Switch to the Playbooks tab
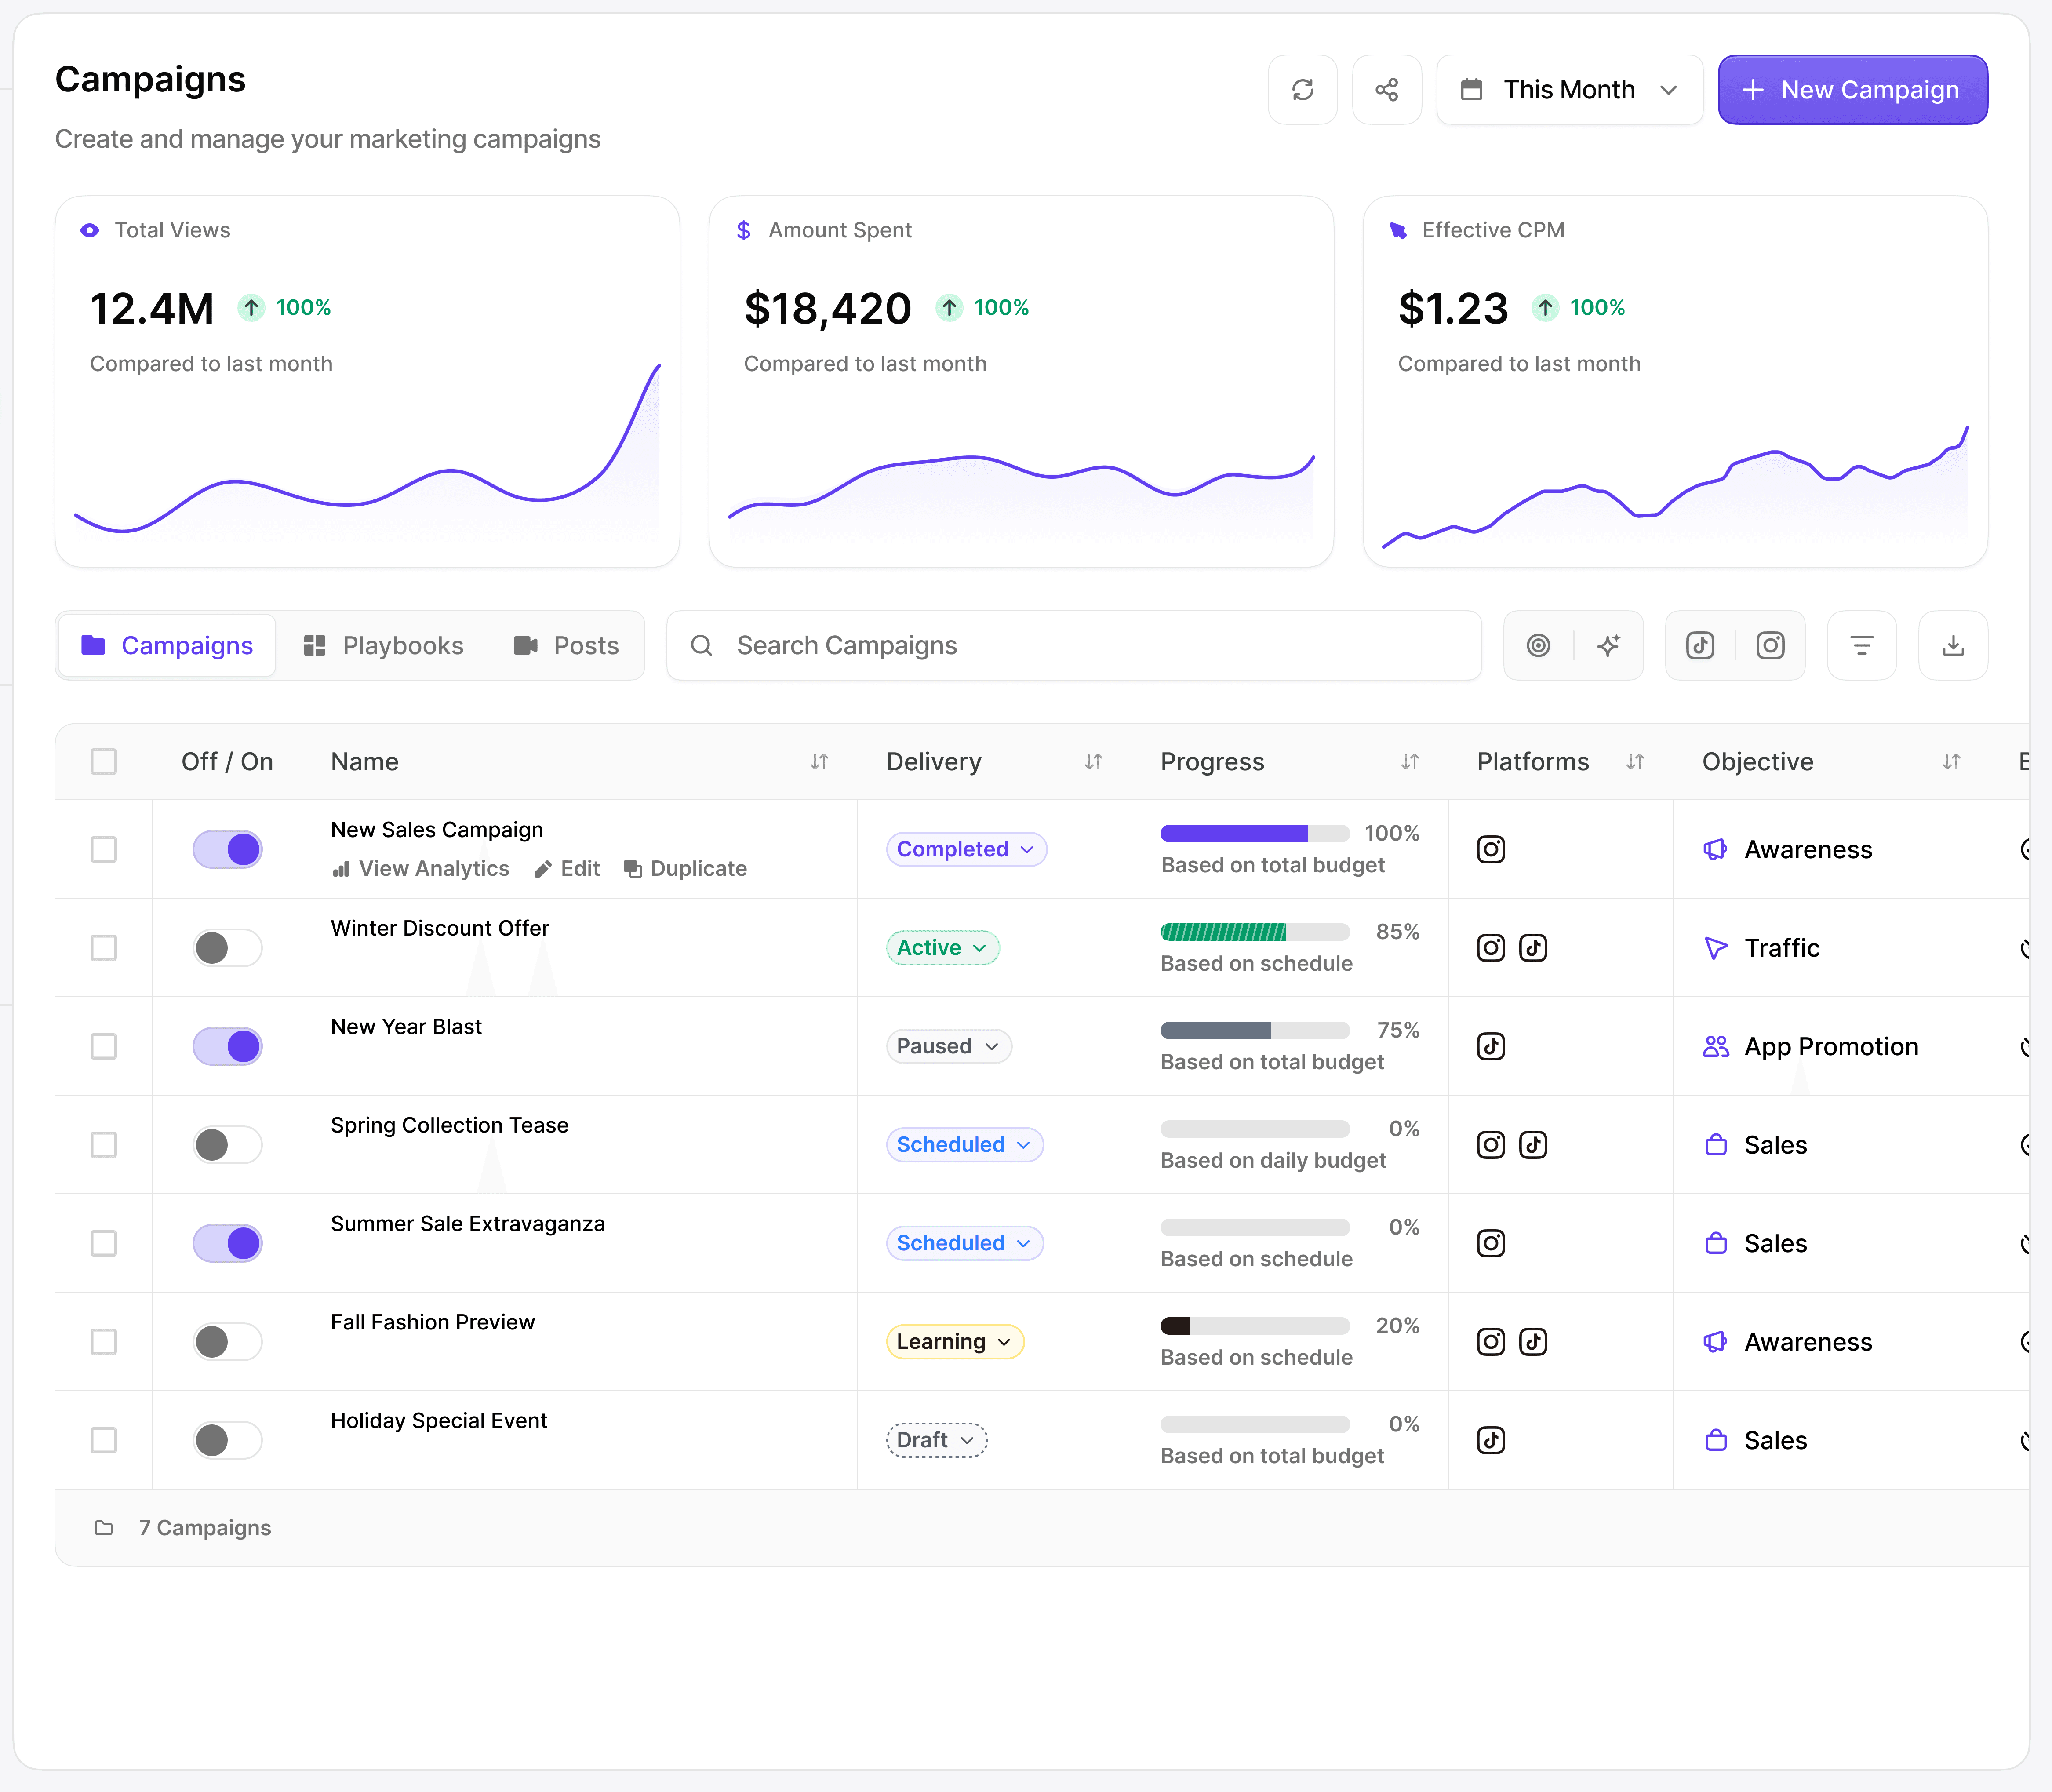The image size is (2052, 1792). (384, 646)
